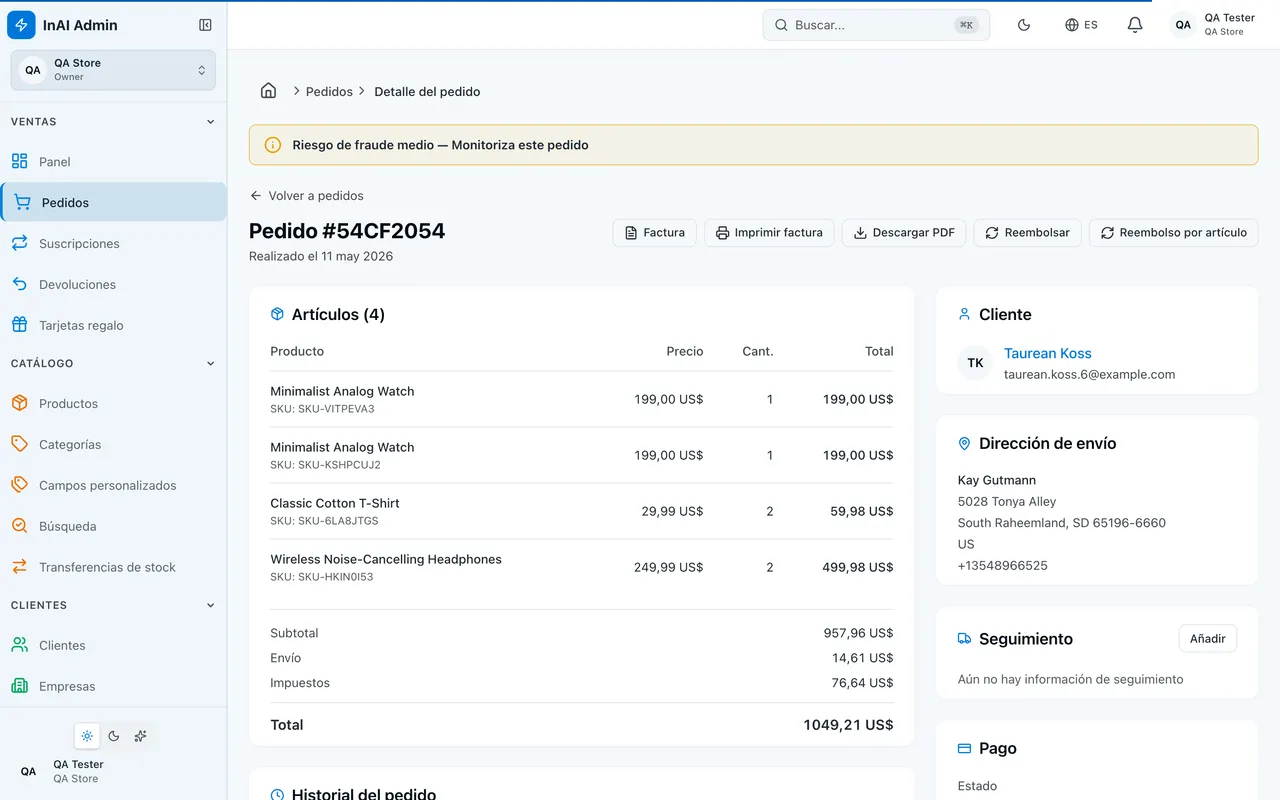Click the Impuestos 76,64 US$ value
1280x800 pixels.
pyautogui.click(x=863, y=683)
